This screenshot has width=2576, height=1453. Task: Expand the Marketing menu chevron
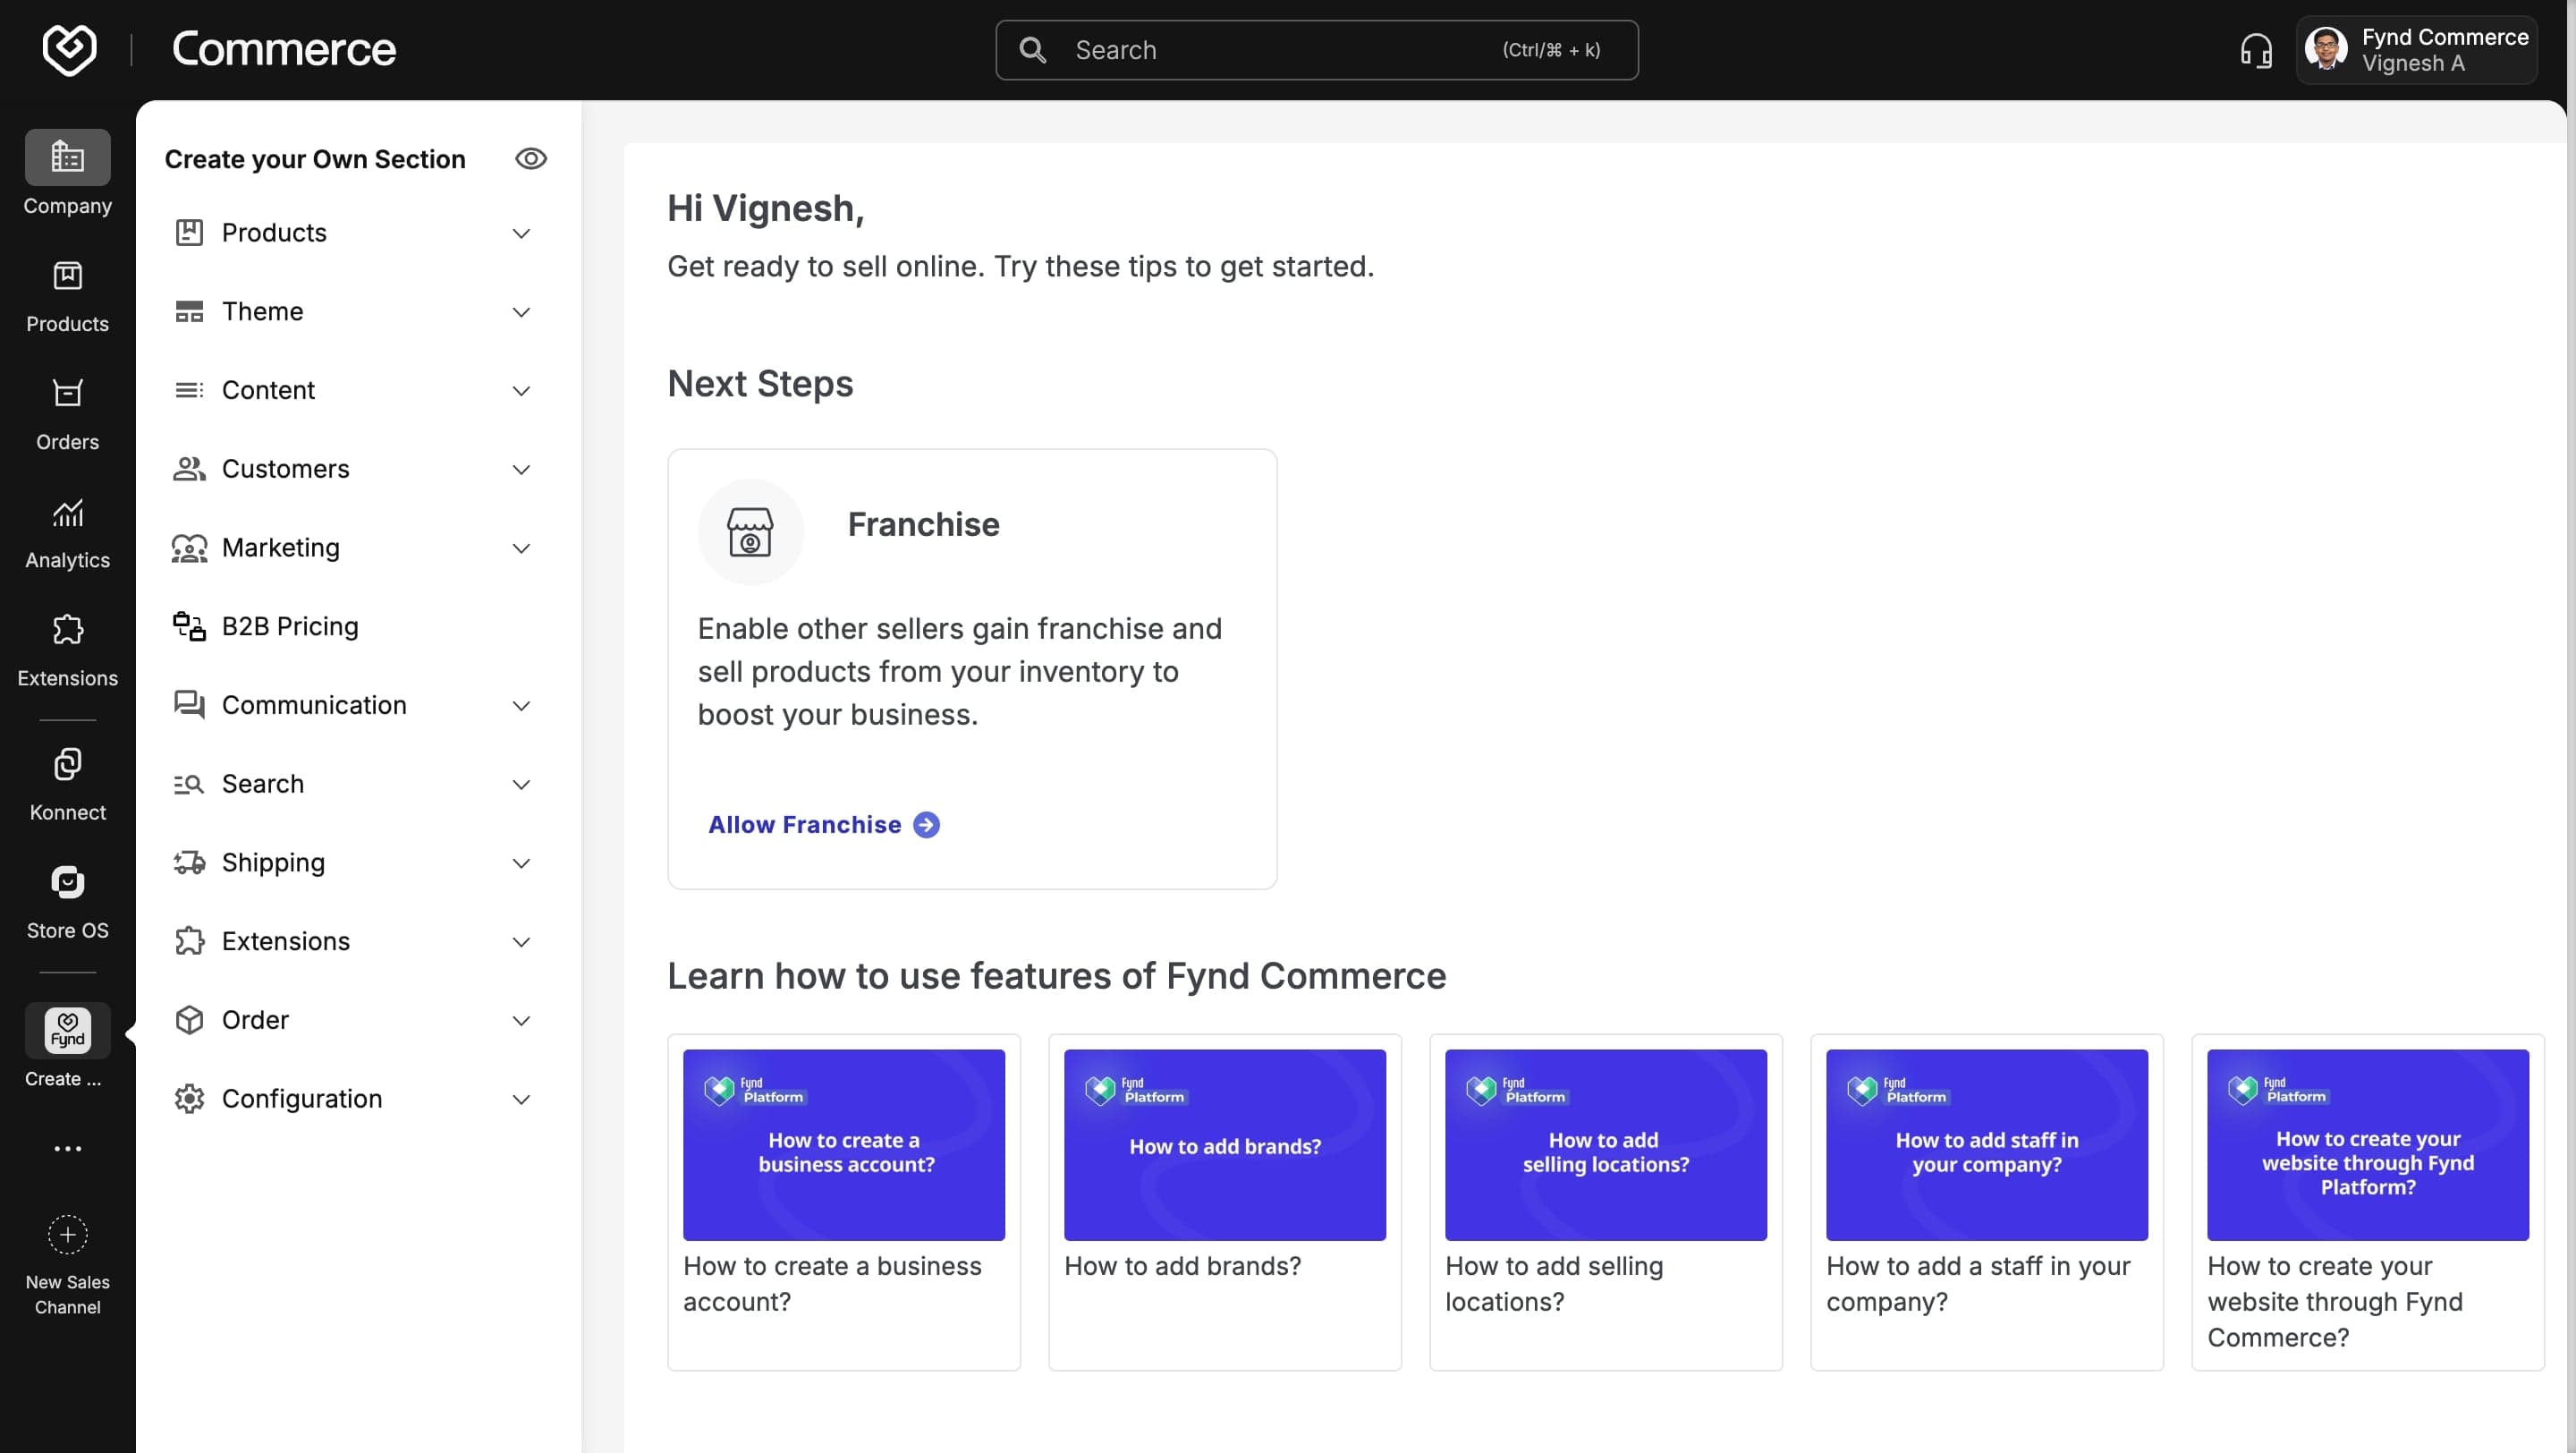pos(521,548)
